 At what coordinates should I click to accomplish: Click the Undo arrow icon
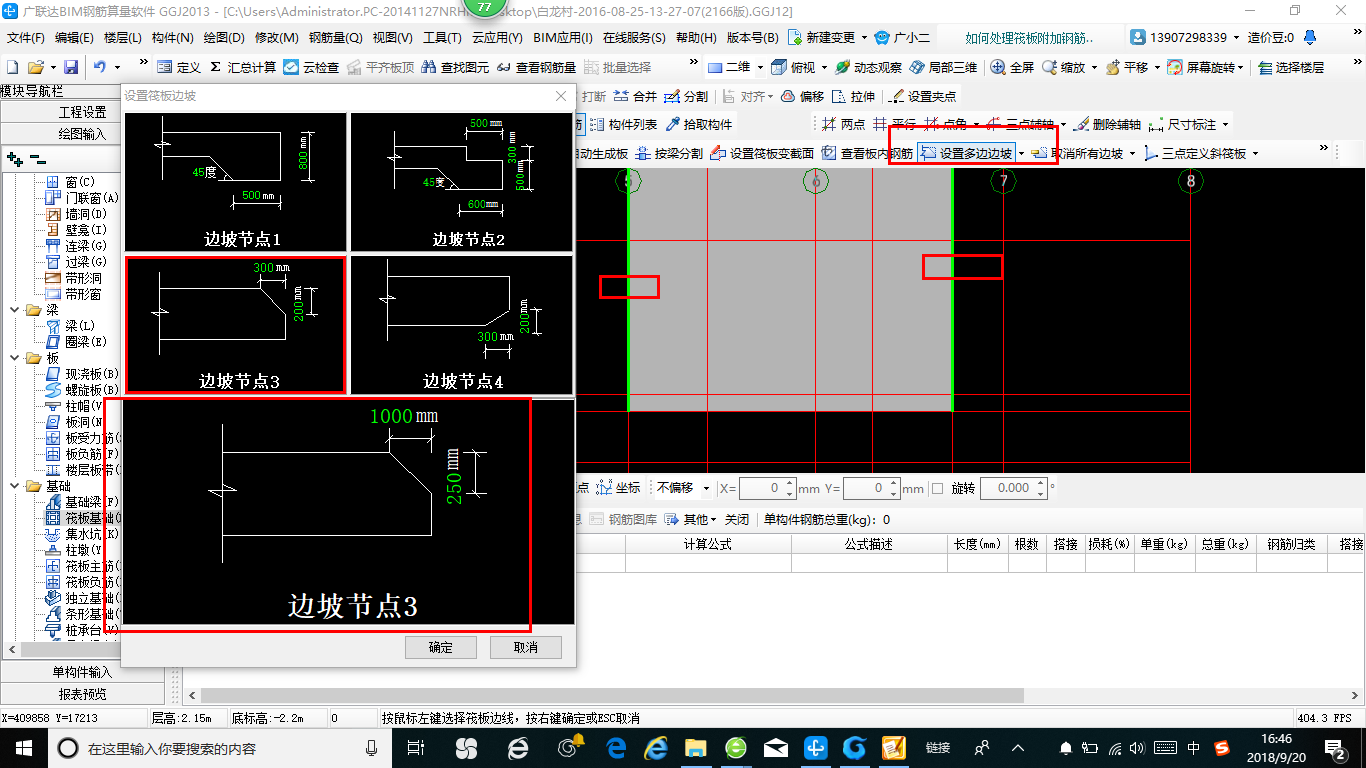(x=100, y=67)
